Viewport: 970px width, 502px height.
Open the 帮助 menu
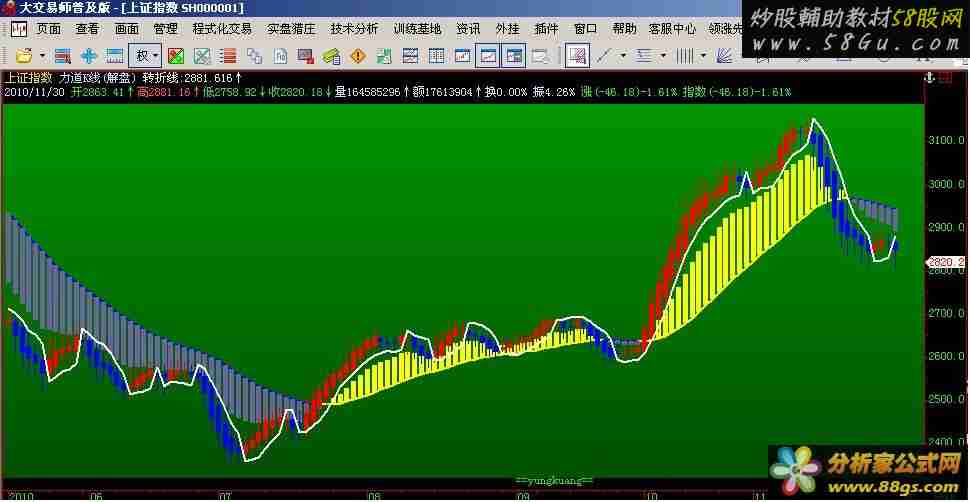tap(624, 29)
